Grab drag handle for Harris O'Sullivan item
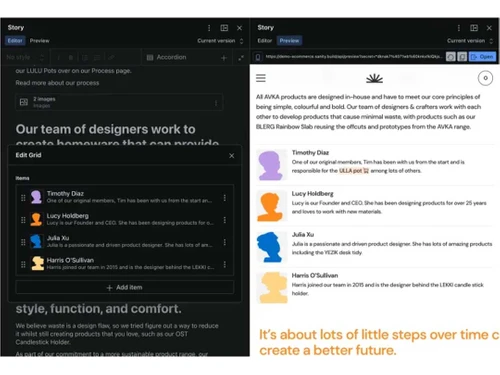500x375 pixels. [23, 264]
